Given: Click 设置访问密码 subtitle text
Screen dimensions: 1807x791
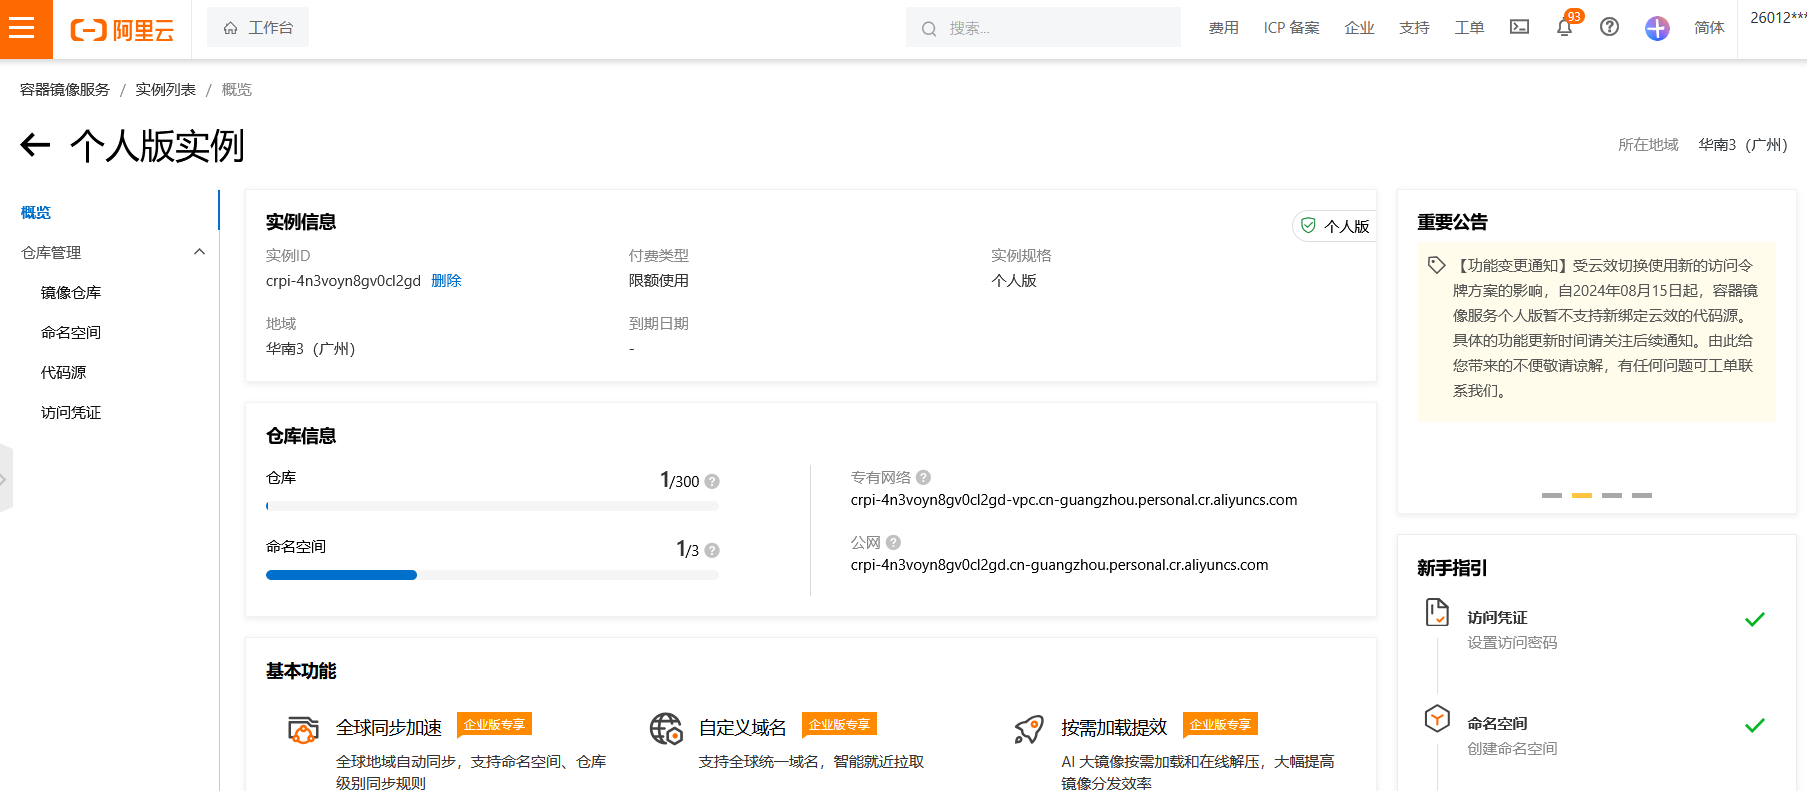Looking at the screenshot, I should tap(1512, 643).
